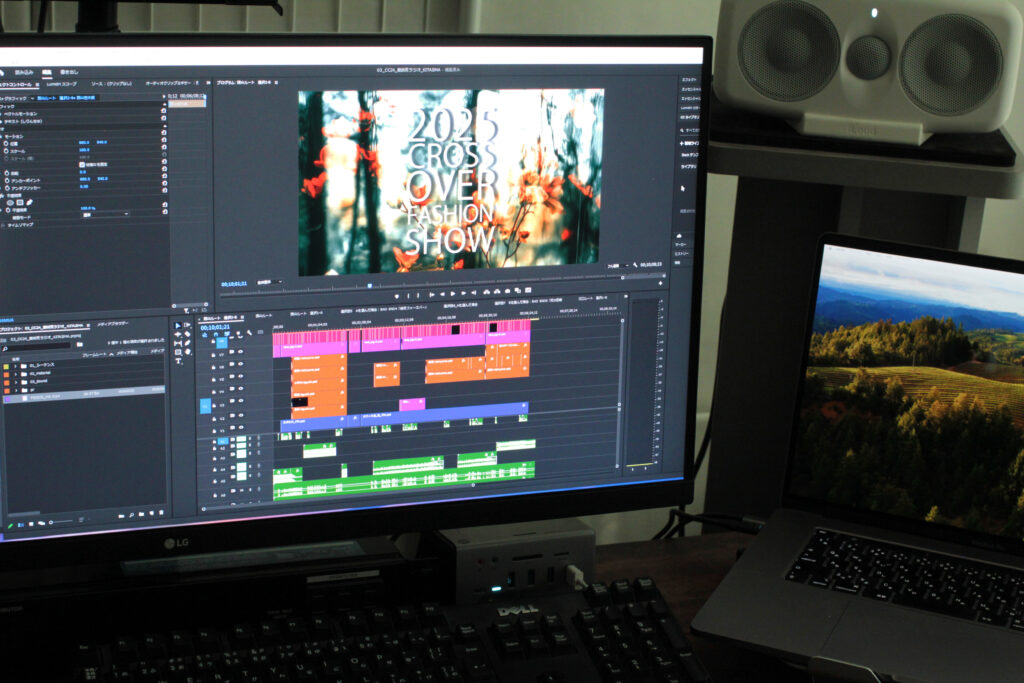Click the rectangle mask icon under opacity
1024x683 pixels.
click(x=19, y=202)
